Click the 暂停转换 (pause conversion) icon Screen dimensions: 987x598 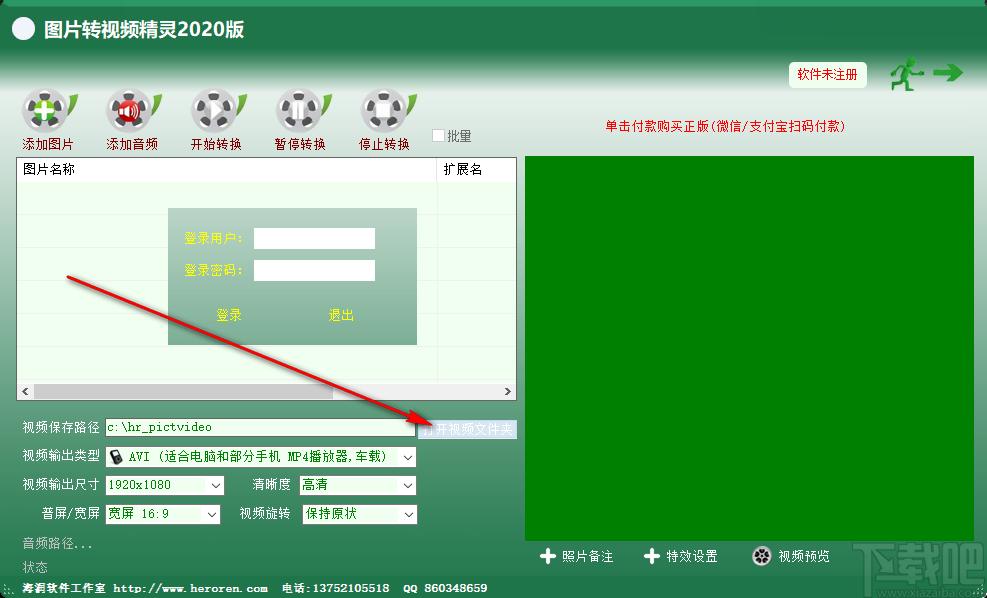pos(302,111)
